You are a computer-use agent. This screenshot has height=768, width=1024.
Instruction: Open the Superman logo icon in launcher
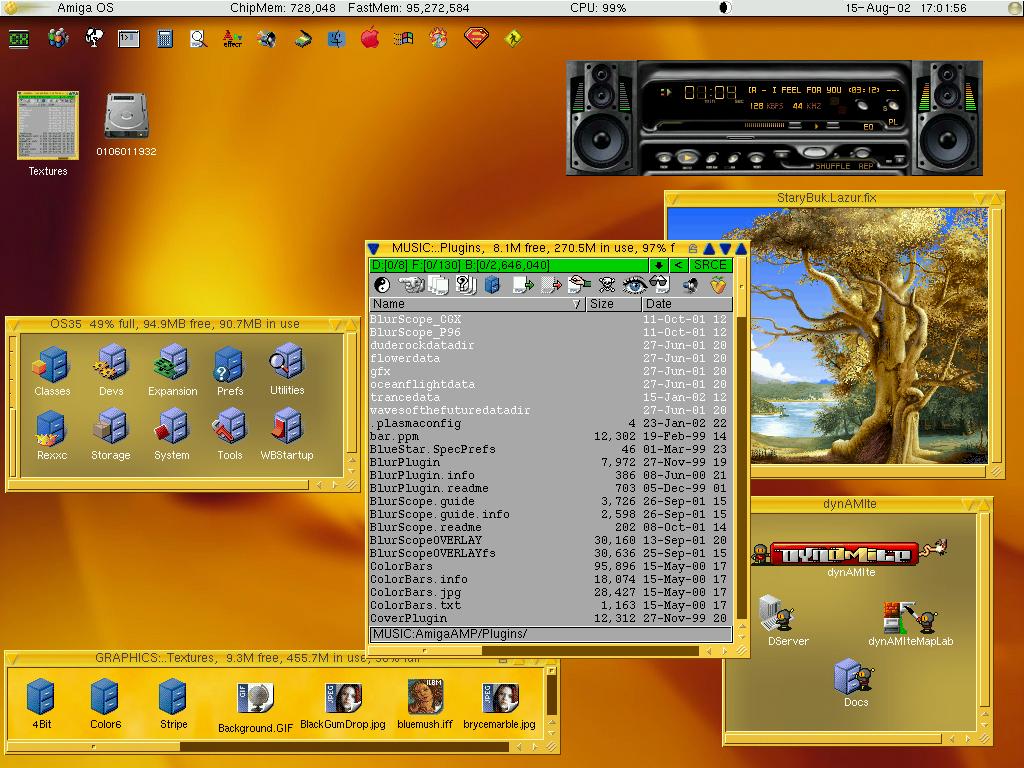pos(476,39)
